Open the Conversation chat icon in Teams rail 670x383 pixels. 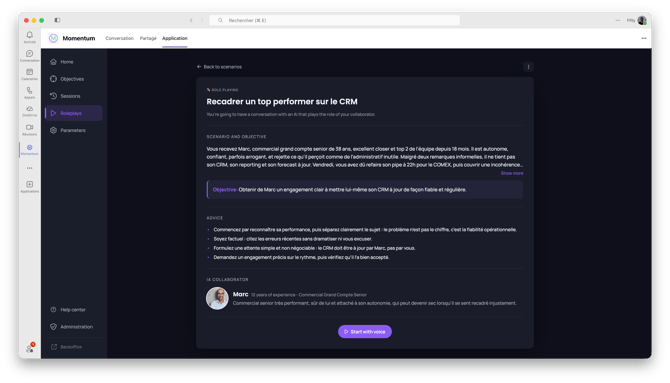(29, 54)
